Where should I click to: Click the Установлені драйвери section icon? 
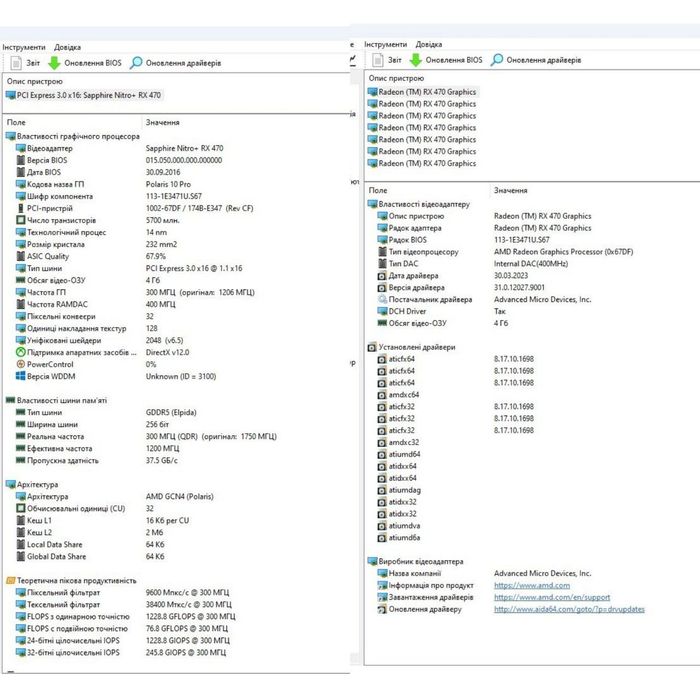(372, 347)
